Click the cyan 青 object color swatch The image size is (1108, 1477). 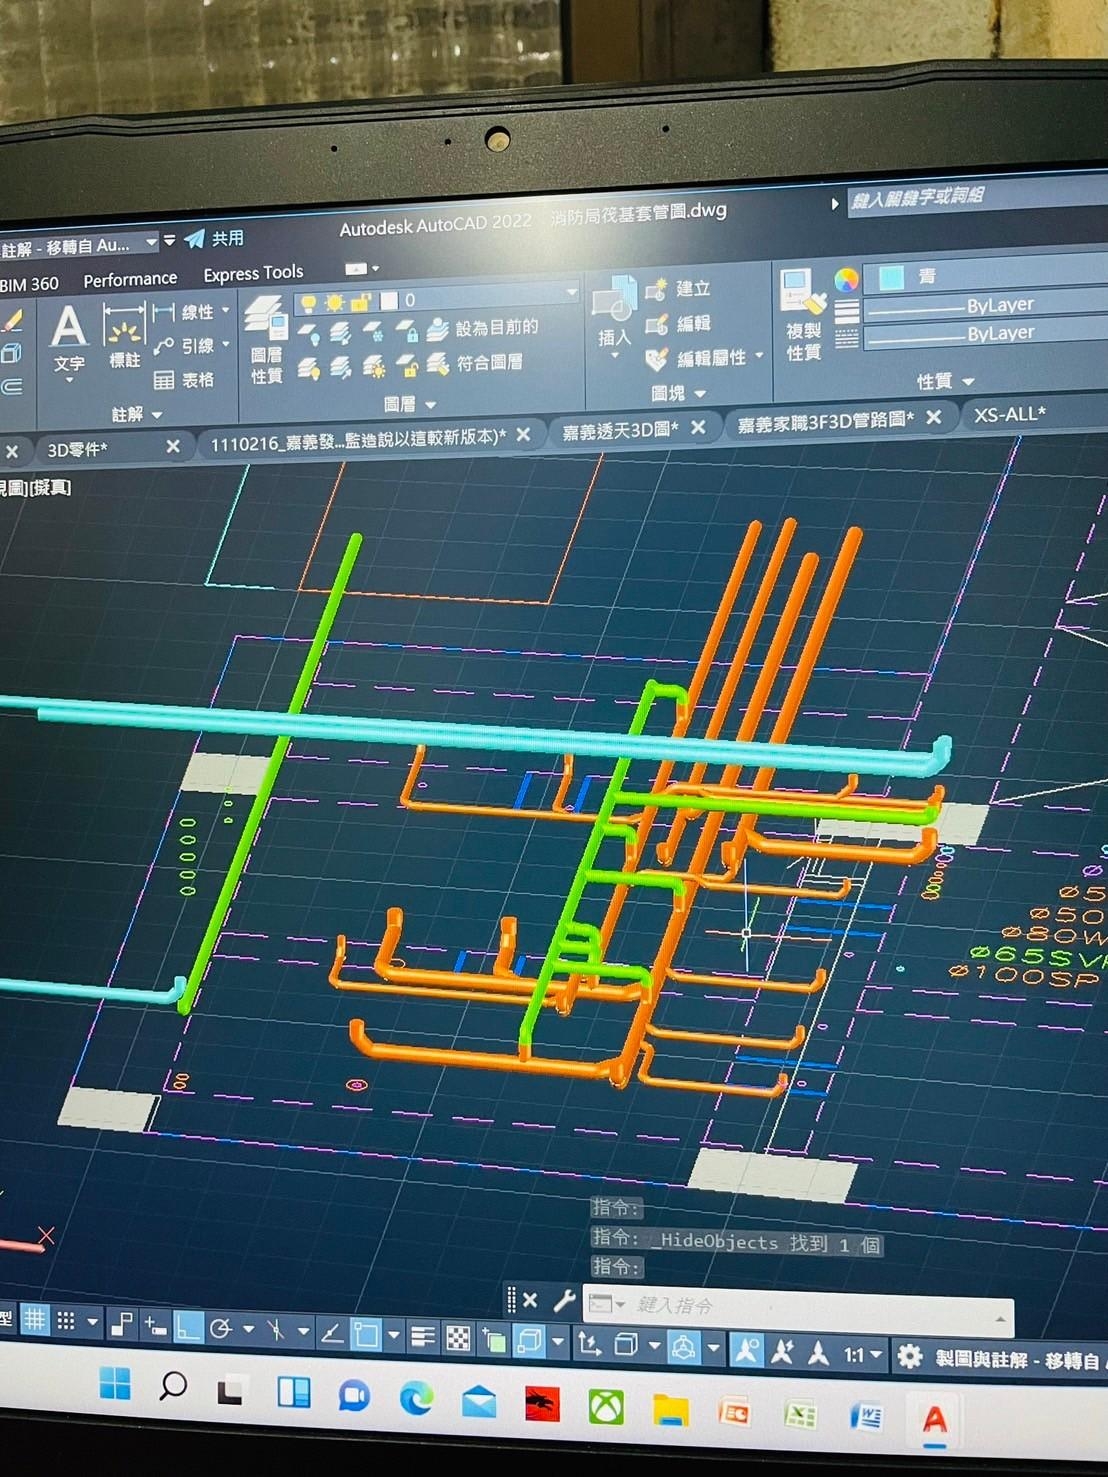pyautogui.click(x=890, y=277)
